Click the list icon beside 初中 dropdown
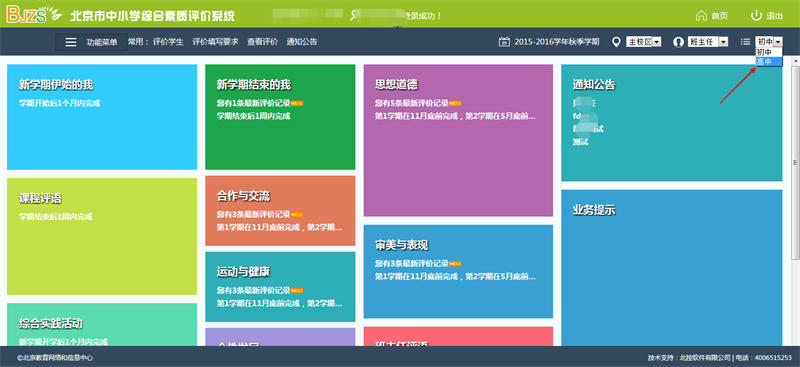Screen dimensions: 800x367 pos(745,42)
